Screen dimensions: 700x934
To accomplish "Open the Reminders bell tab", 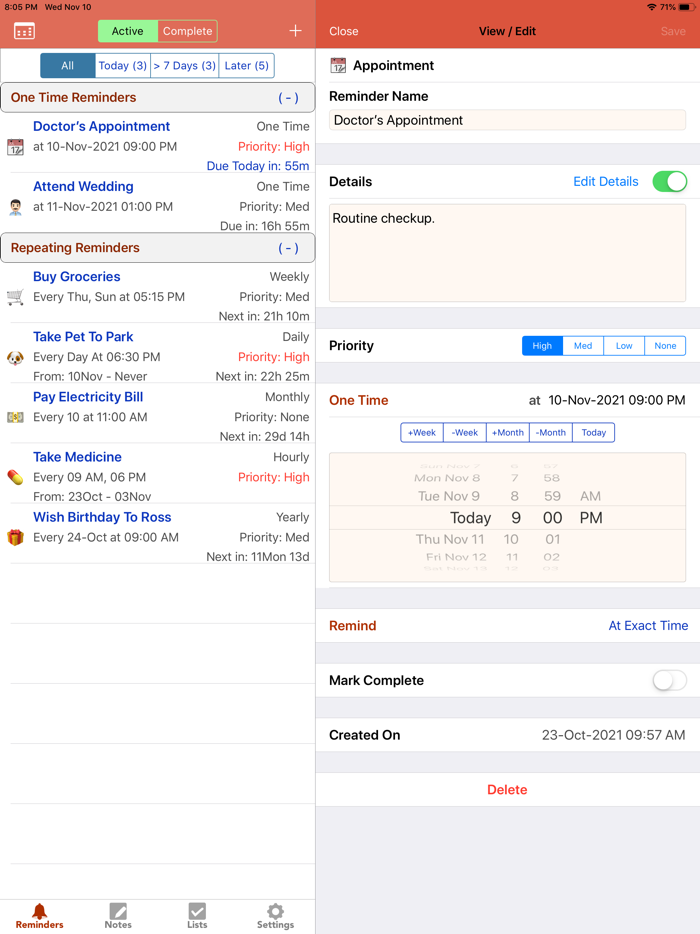I will (x=39, y=916).
